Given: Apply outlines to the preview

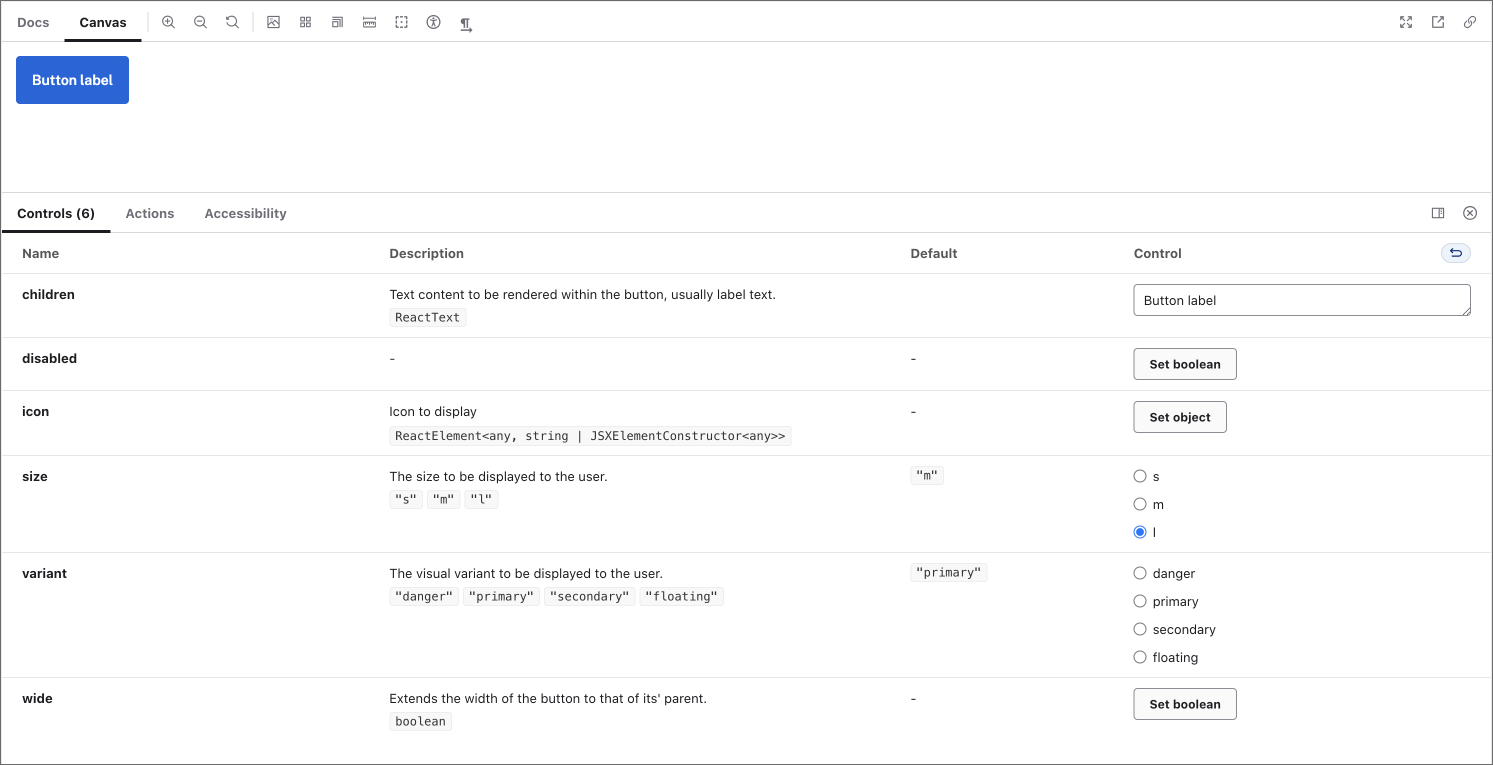Looking at the screenshot, I should coord(401,22).
